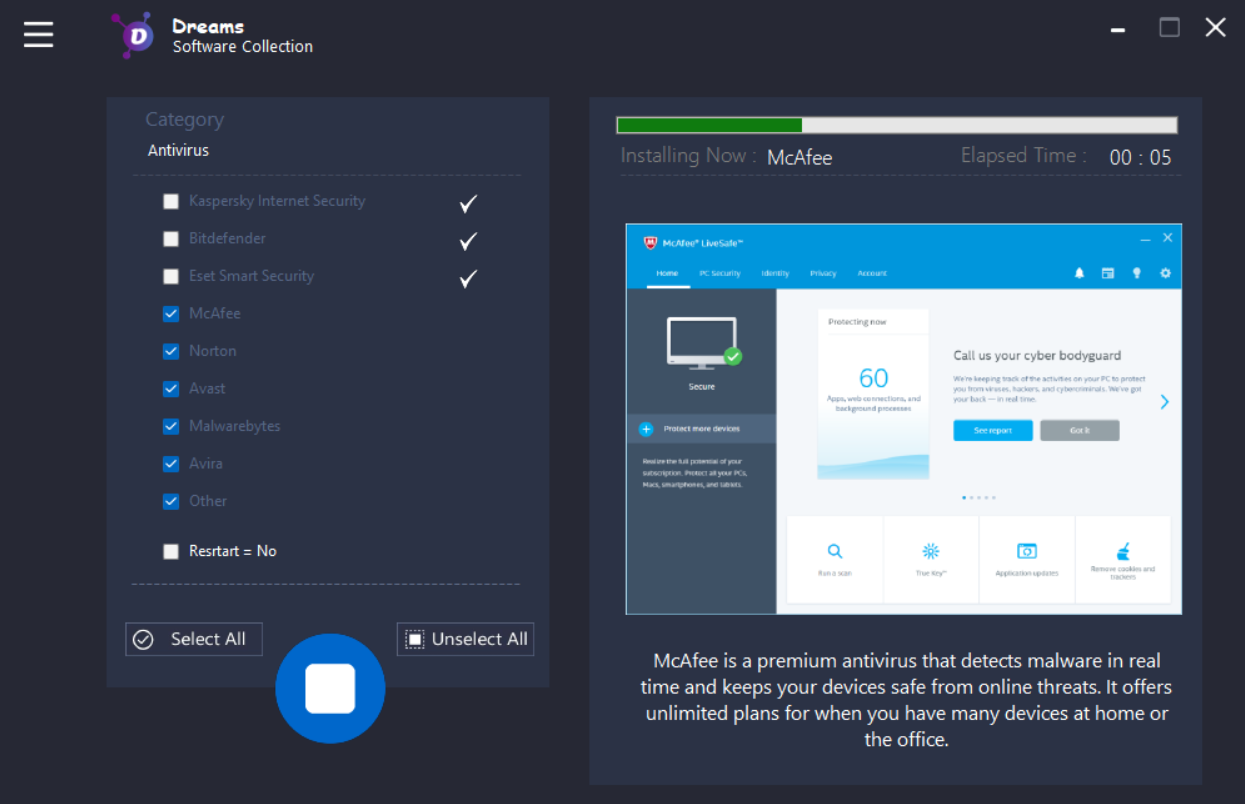Click the checkmark next to Kaspersky
Viewport: 1245px width, 804px height.
click(x=467, y=203)
